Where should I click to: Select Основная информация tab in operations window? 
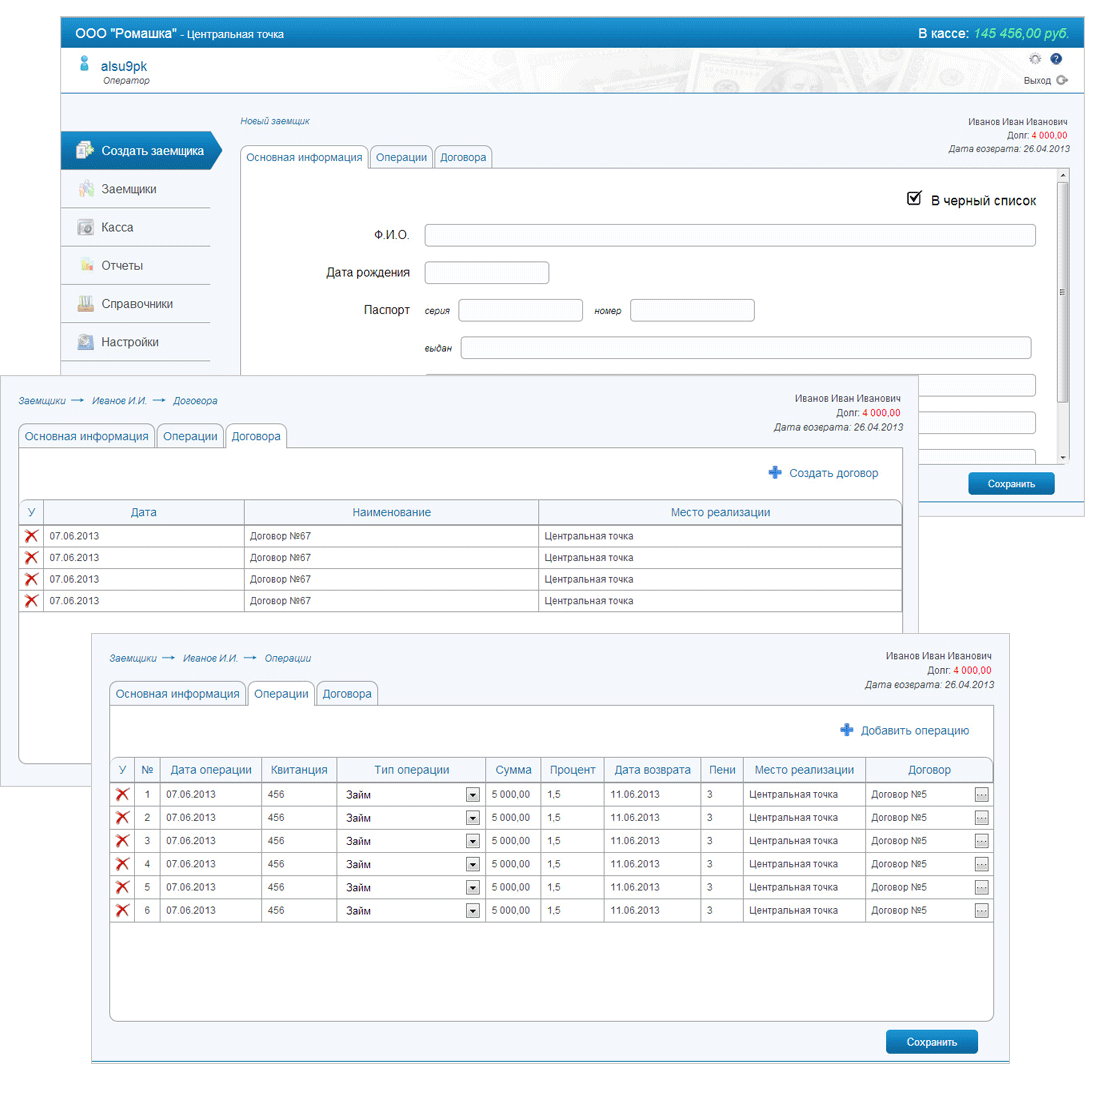[177, 694]
